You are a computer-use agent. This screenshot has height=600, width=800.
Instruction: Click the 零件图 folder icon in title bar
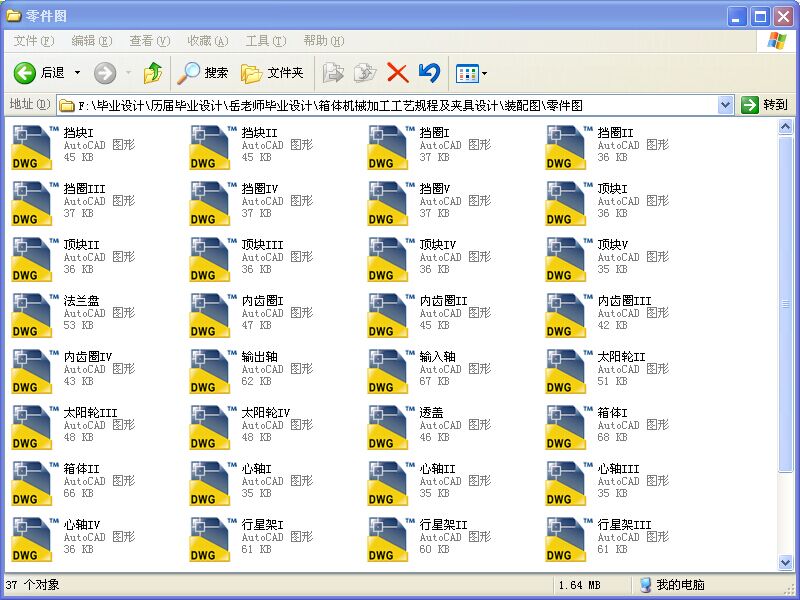pyautogui.click(x=13, y=16)
